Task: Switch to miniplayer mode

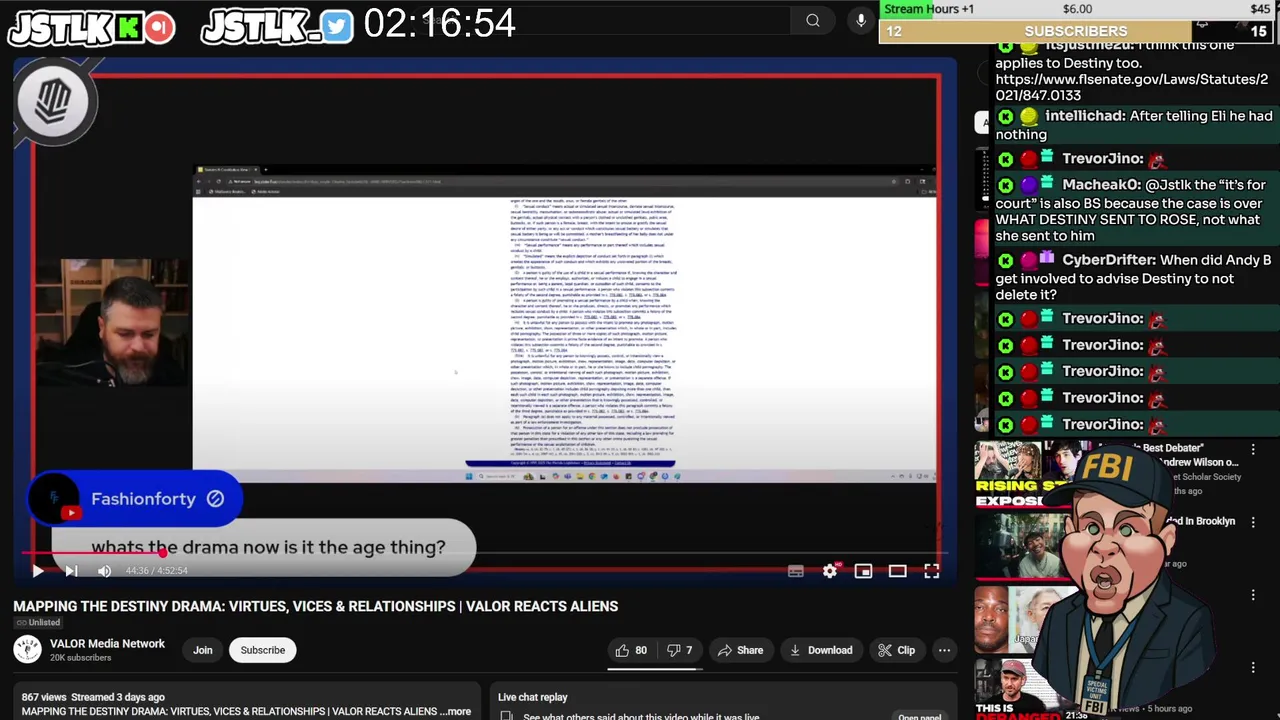Action: coord(864,571)
